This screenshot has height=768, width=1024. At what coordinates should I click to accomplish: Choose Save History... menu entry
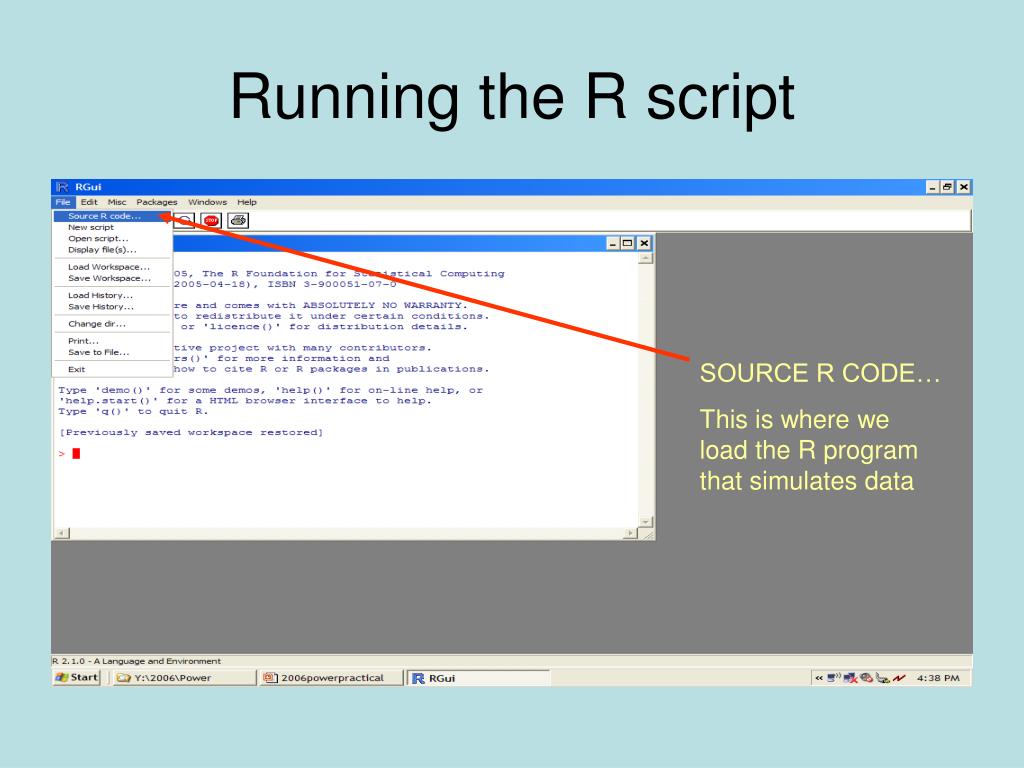112,306
